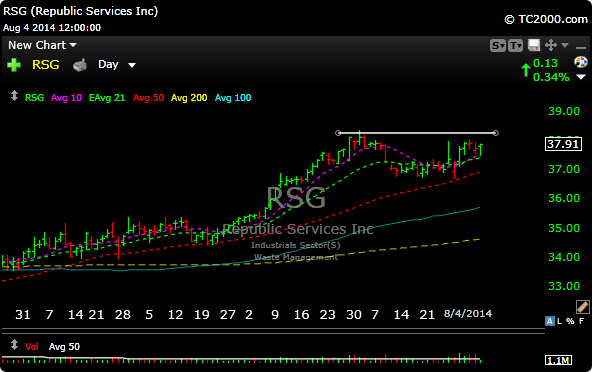Click the left handle of the white trendline
Image resolution: width=592 pixels, height=372 pixels.
pos(338,133)
